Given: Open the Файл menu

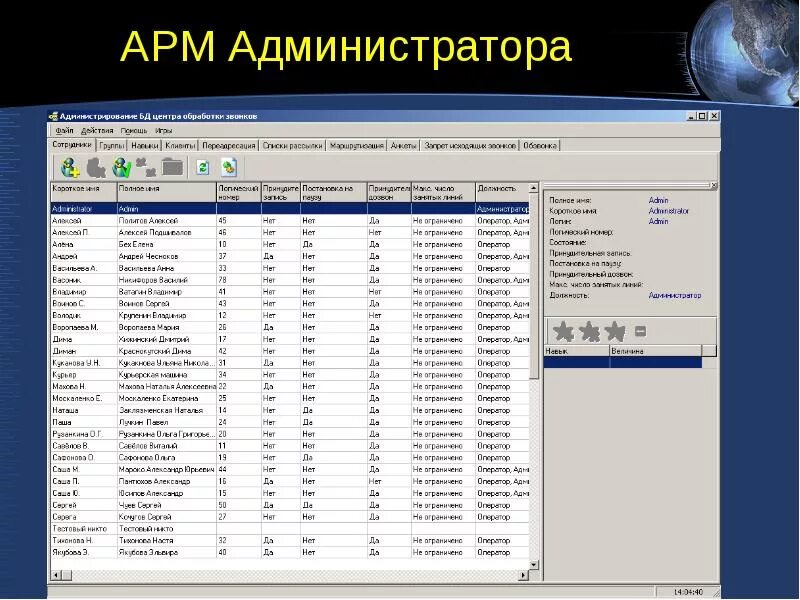Looking at the screenshot, I should [x=64, y=131].
